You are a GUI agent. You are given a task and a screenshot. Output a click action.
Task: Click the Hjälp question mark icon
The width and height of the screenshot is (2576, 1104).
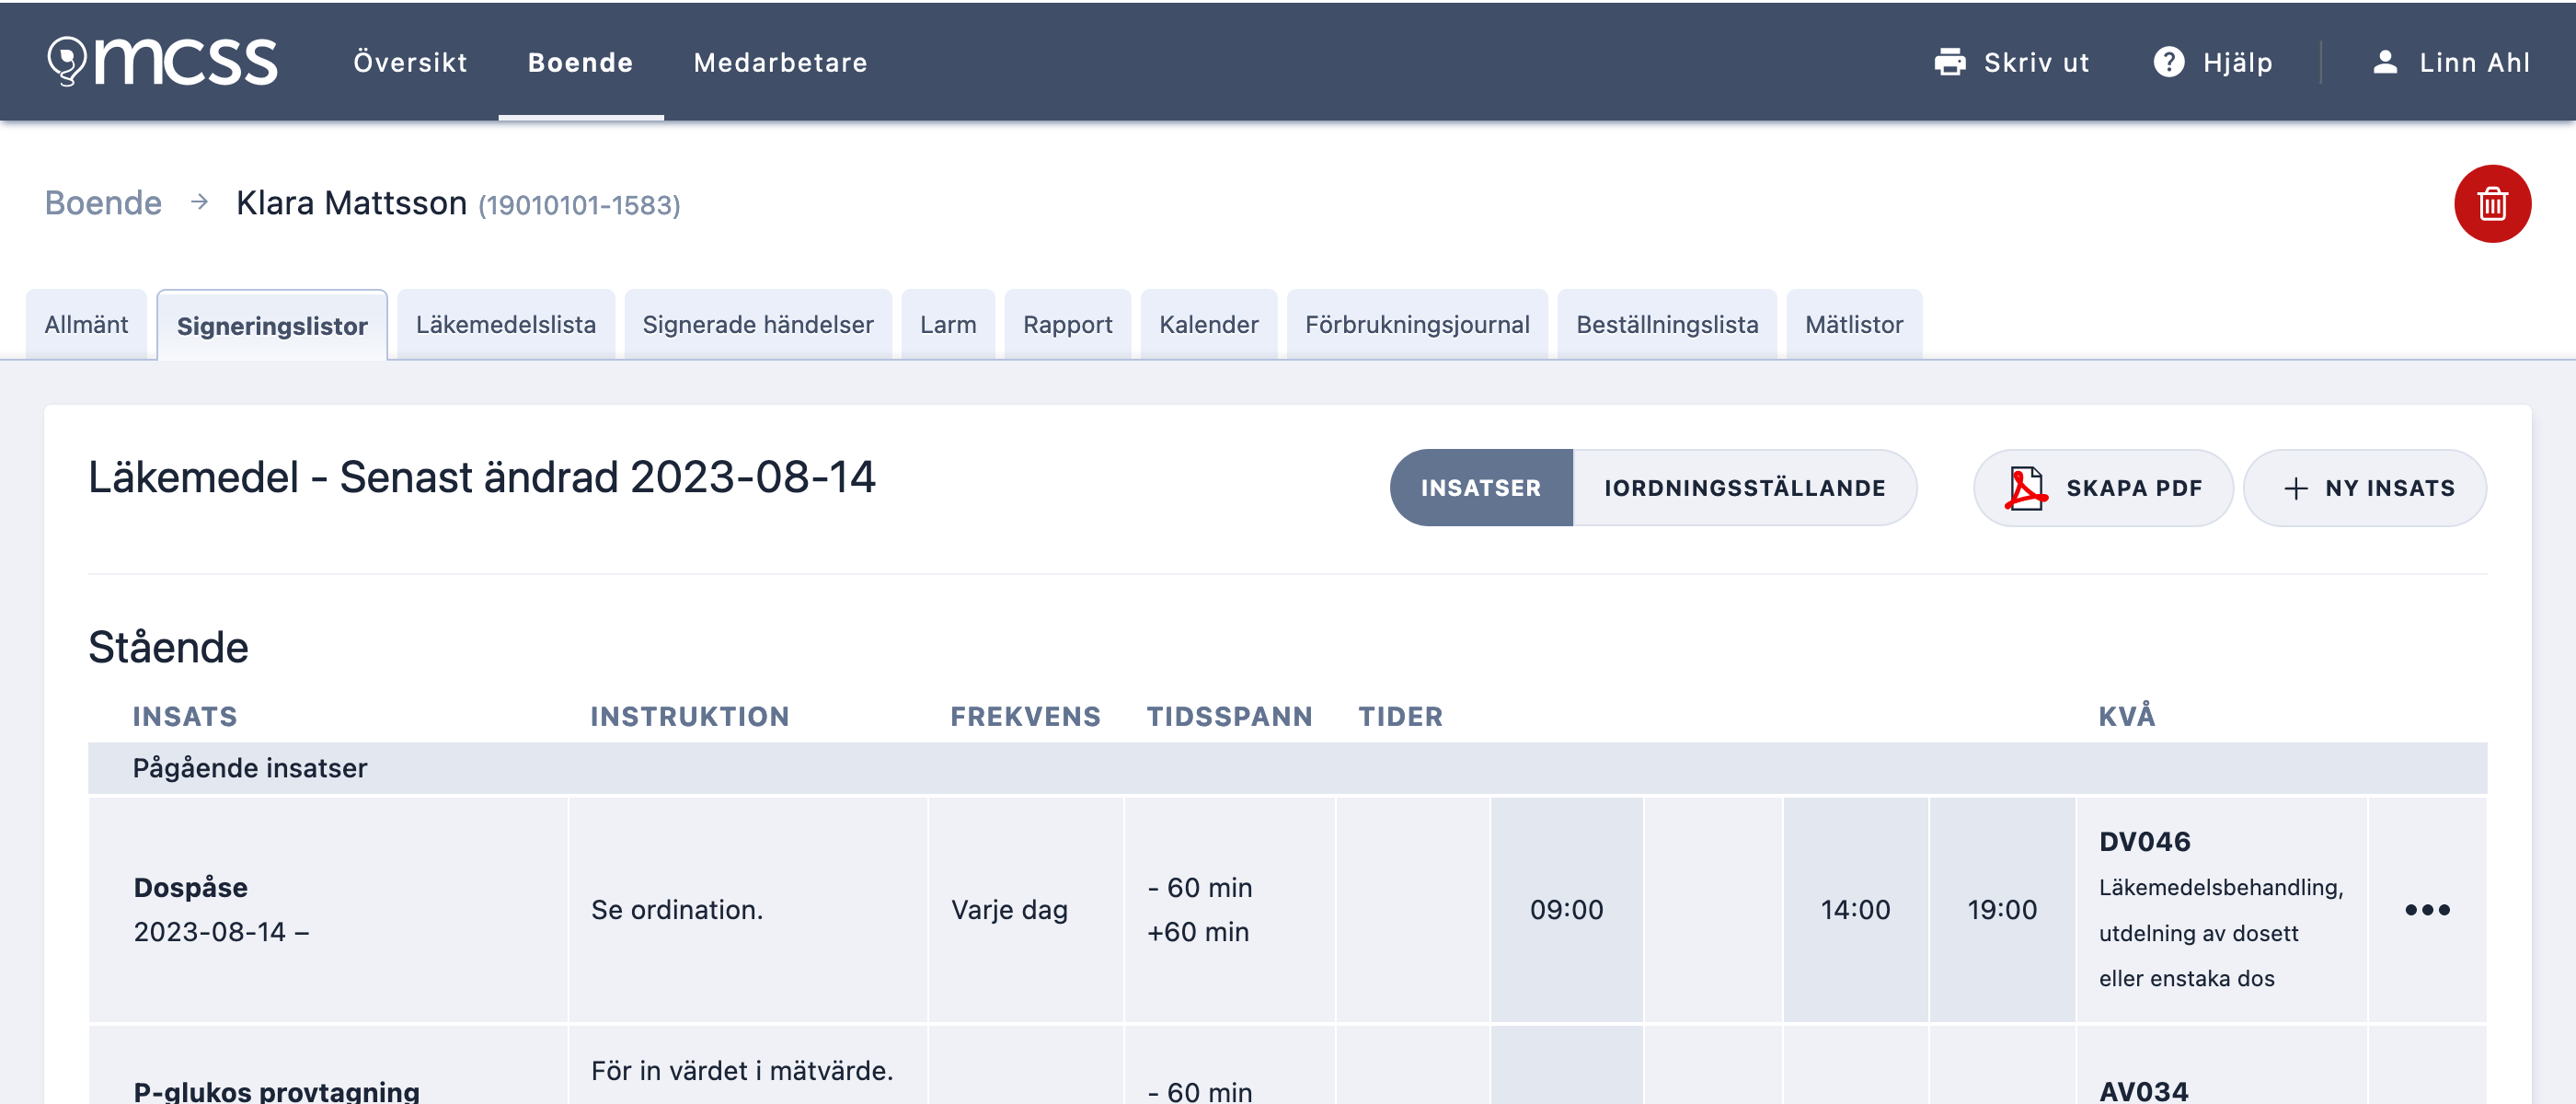coord(2168,62)
